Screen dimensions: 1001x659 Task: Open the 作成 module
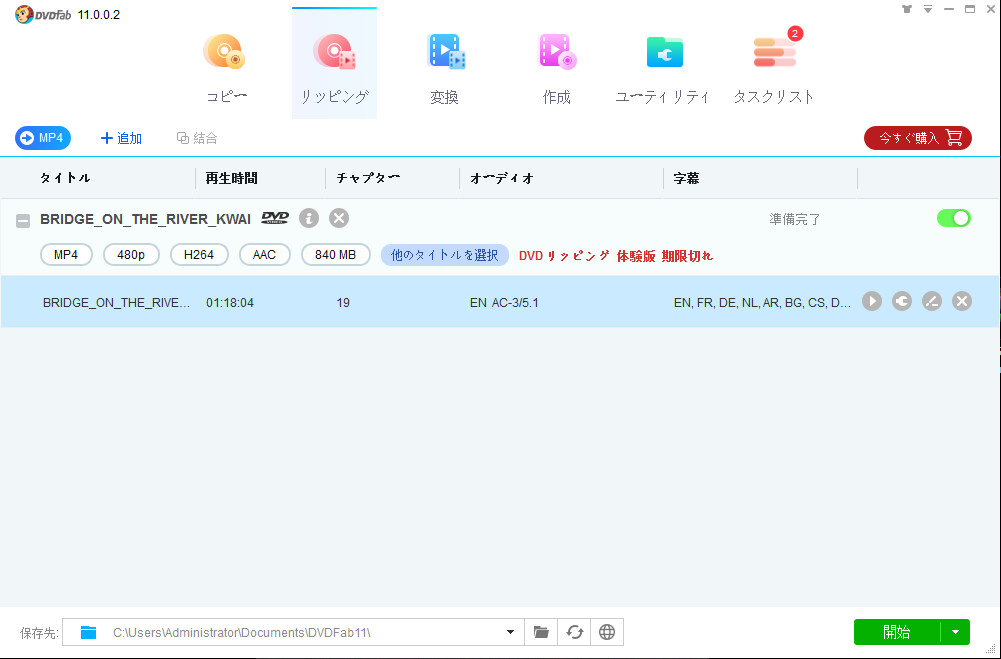556,66
